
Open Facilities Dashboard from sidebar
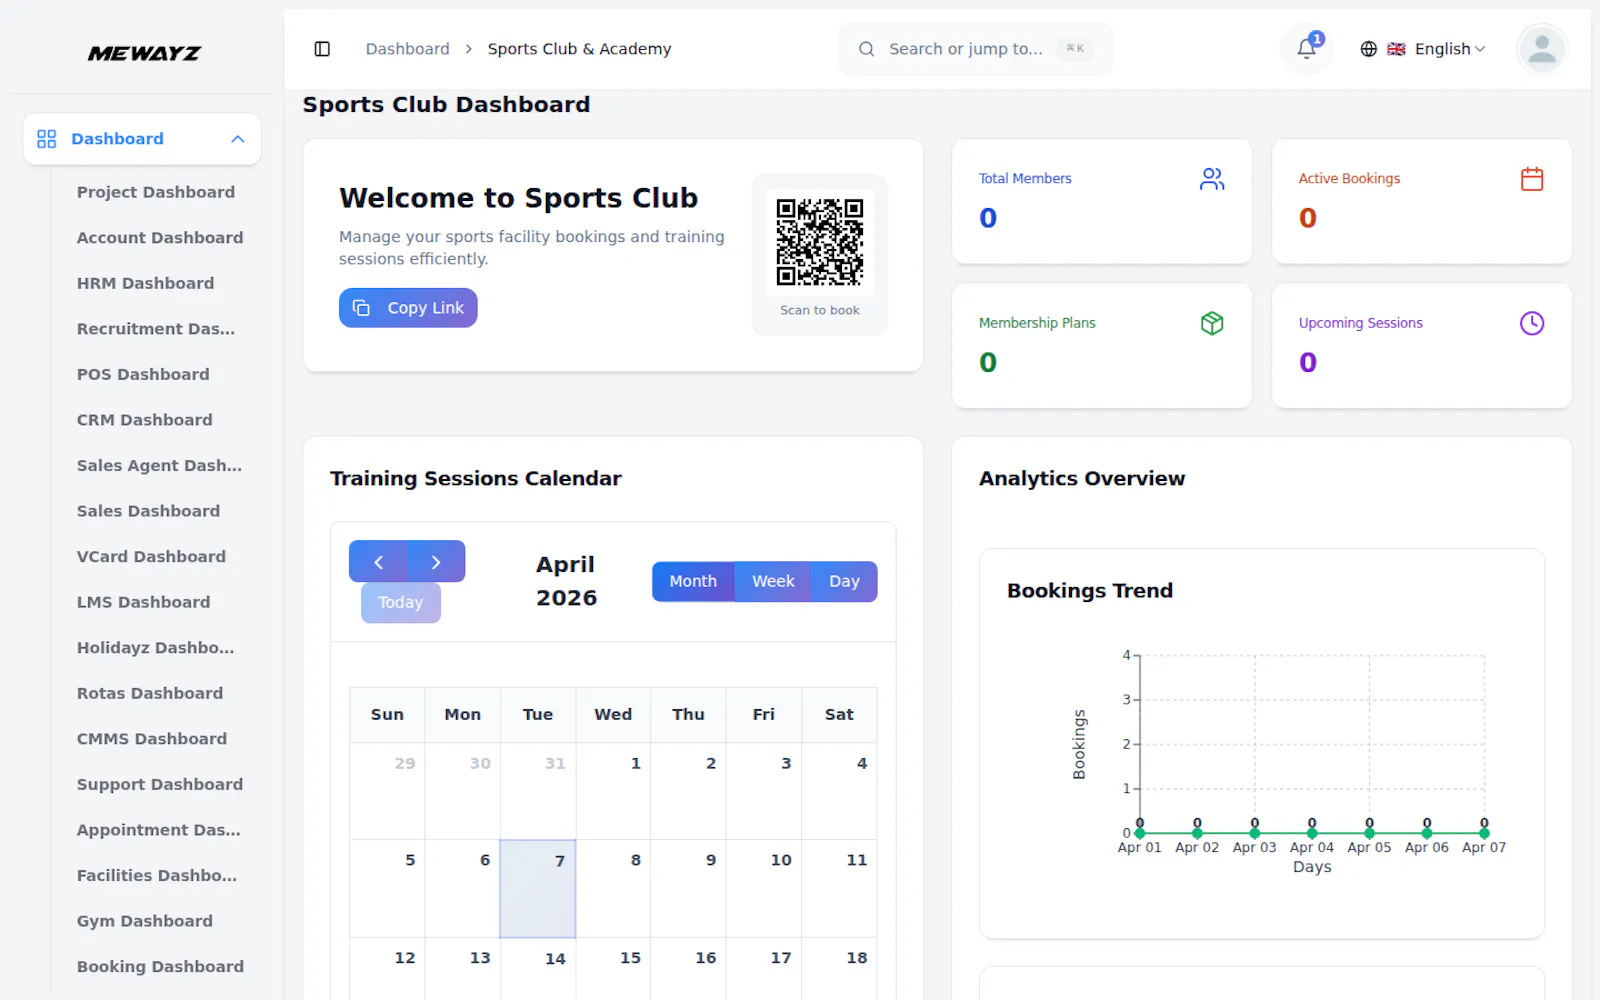tap(157, 876)
